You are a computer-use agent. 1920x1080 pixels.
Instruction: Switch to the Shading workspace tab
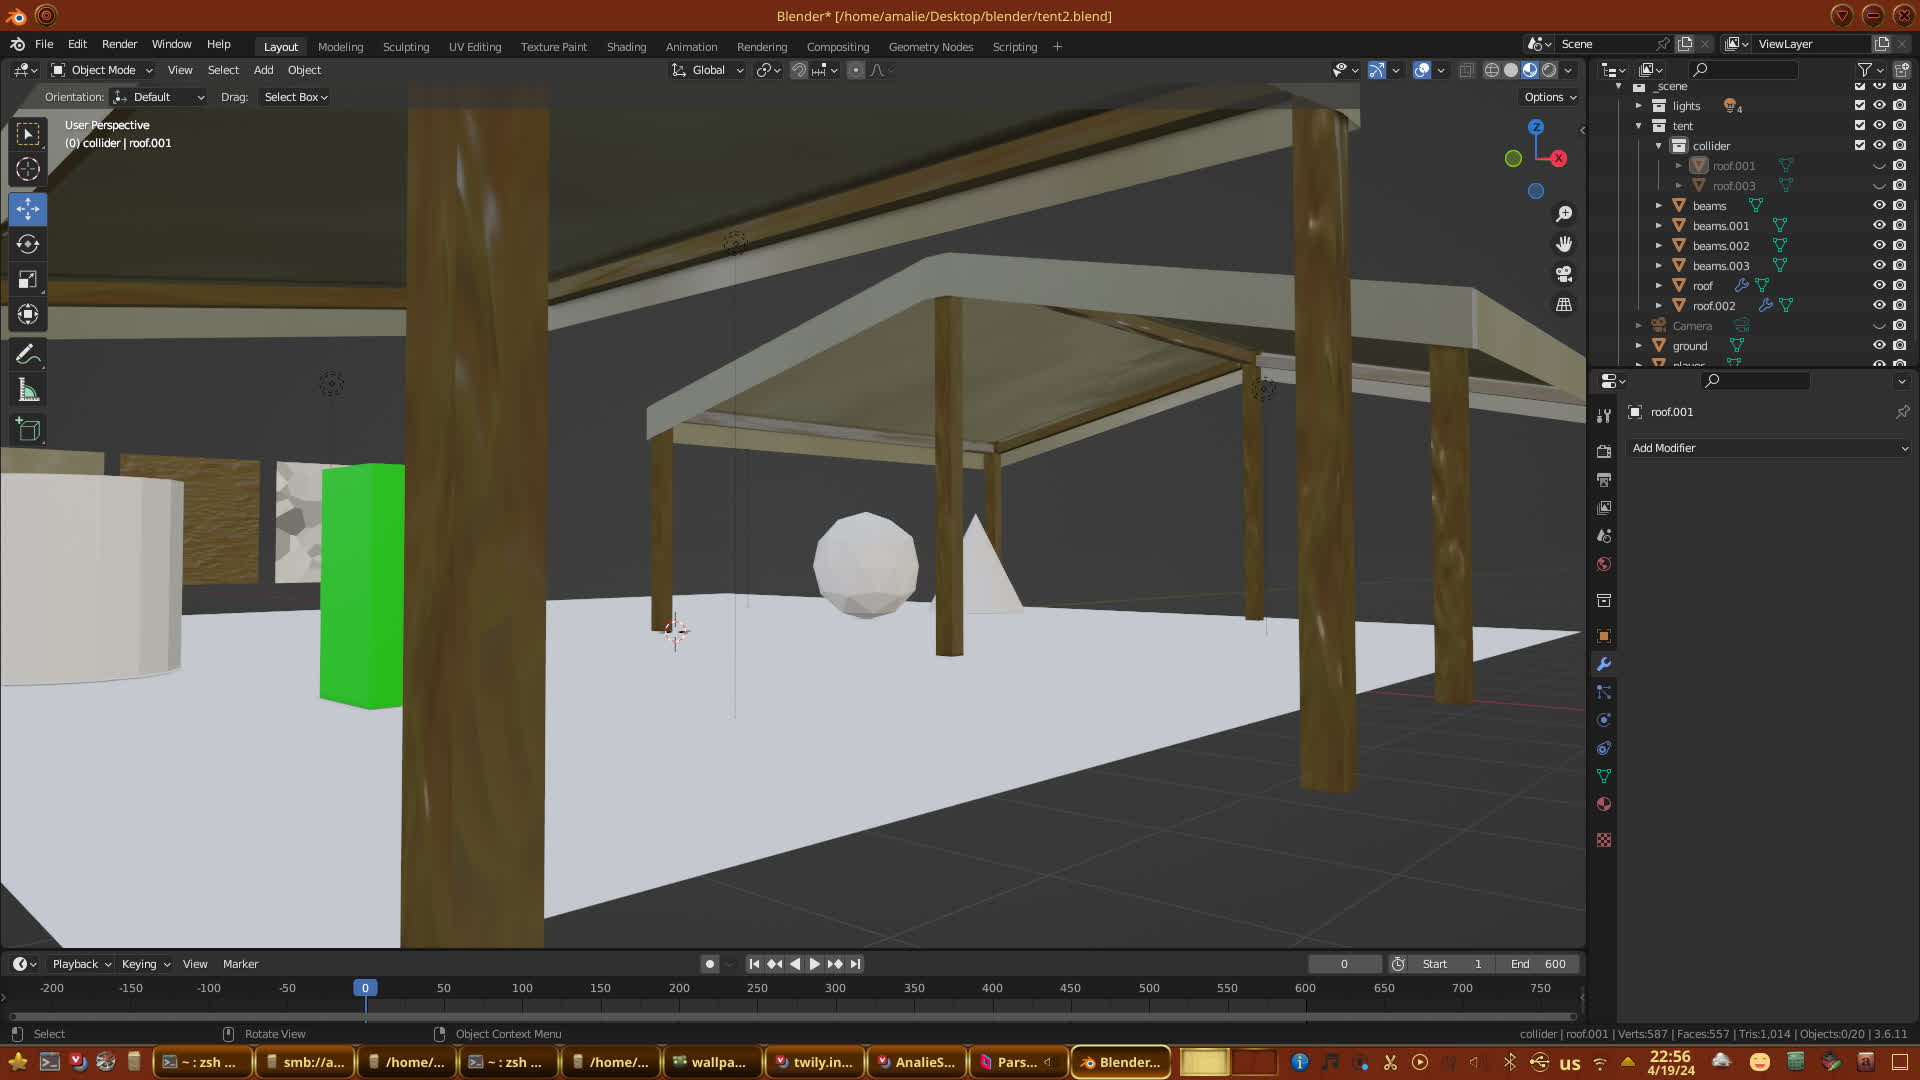pos(626,47)
